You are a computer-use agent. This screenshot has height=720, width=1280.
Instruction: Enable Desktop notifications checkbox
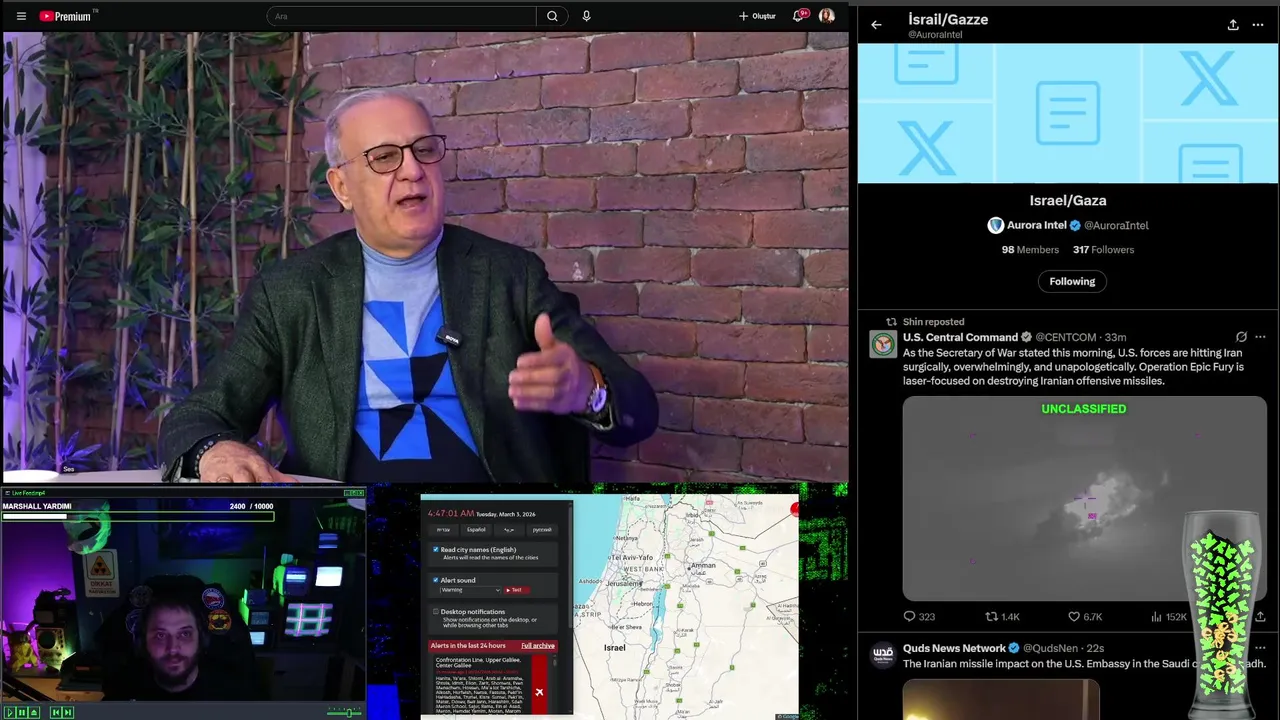point(436,611)
